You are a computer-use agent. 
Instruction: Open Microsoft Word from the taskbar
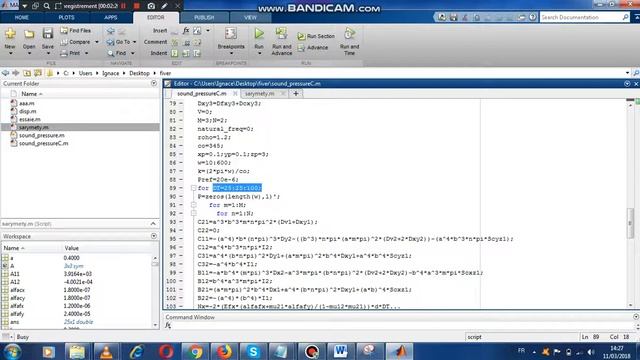340,351
